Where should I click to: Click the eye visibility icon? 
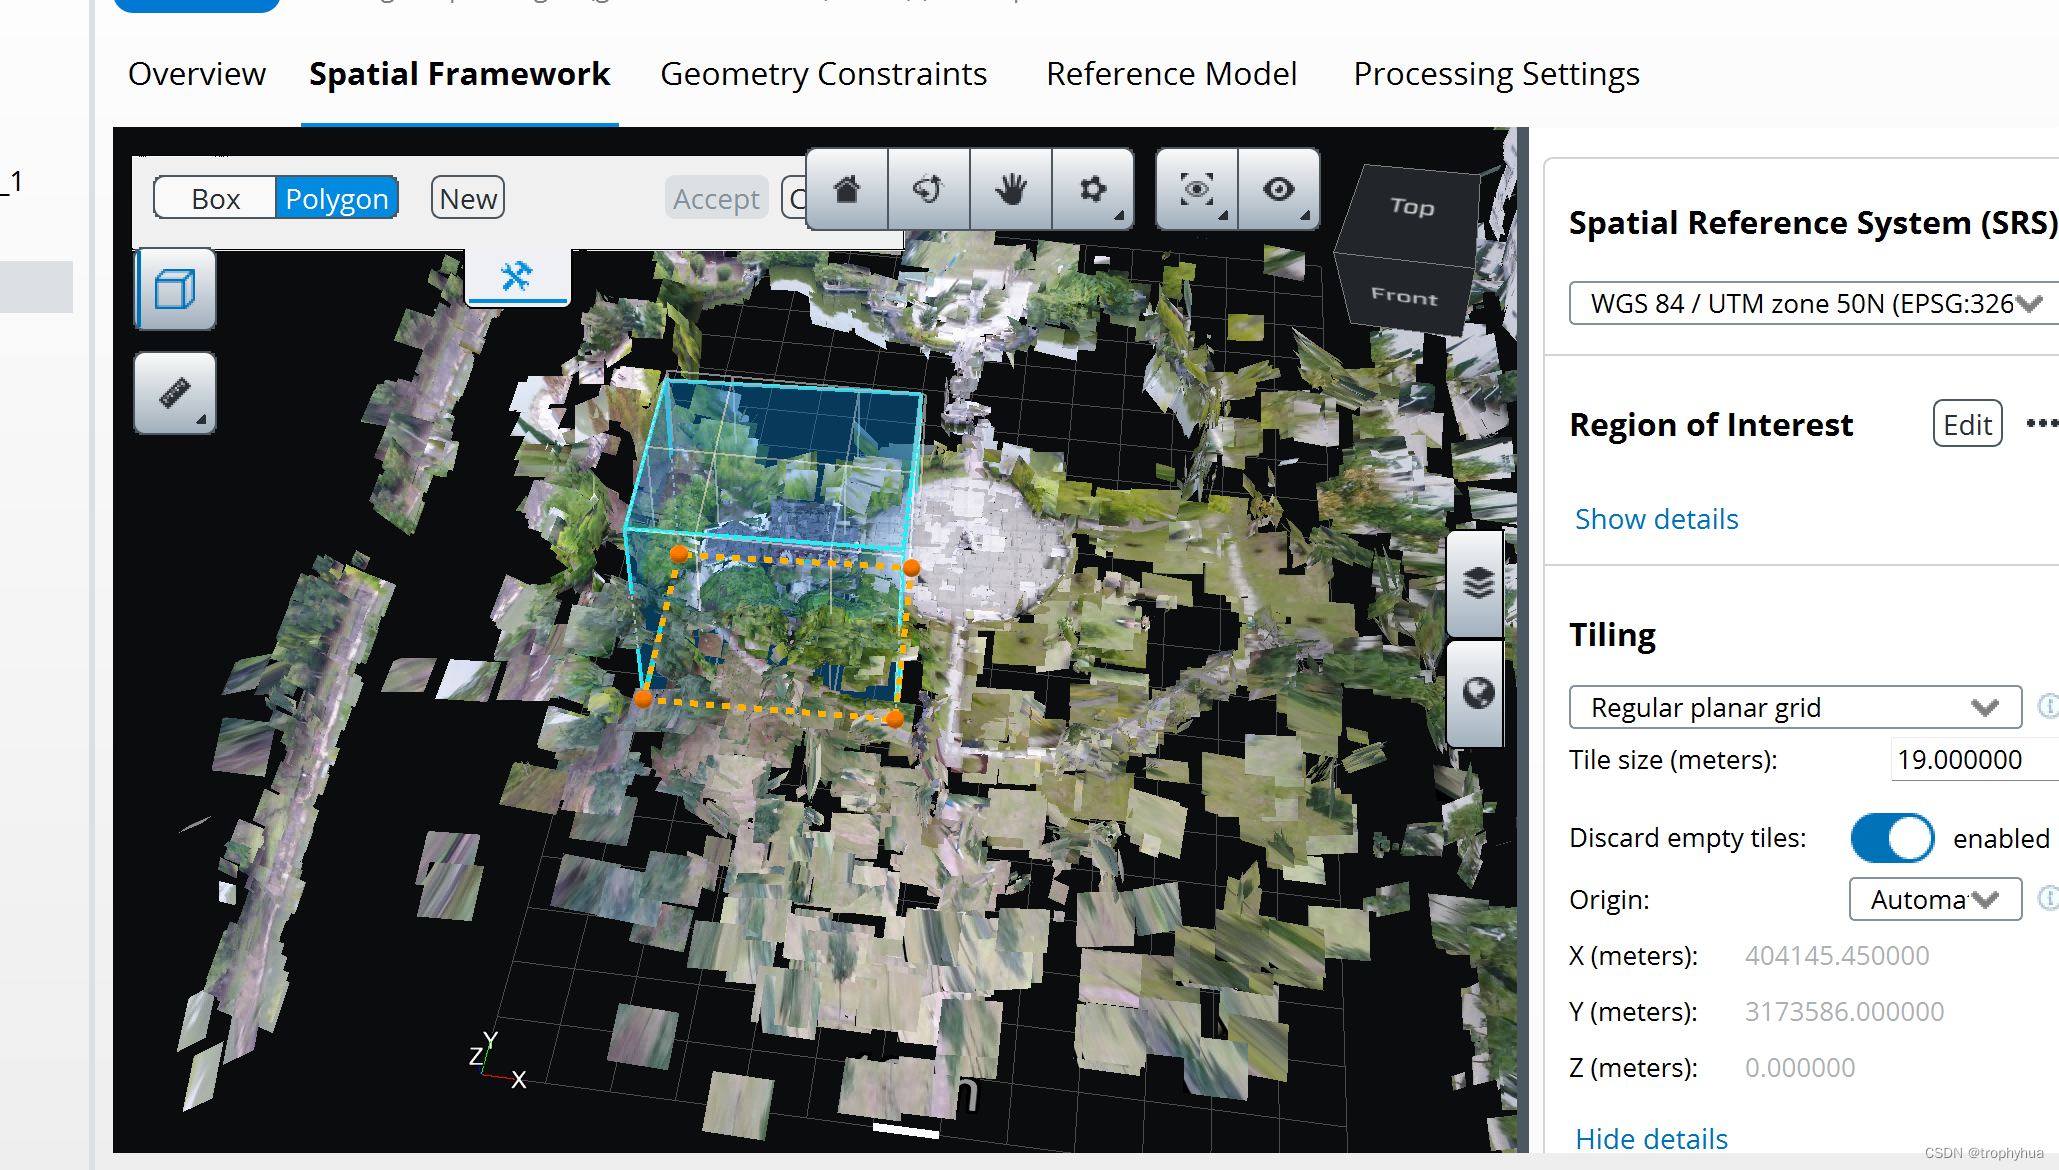(1278, 189)
